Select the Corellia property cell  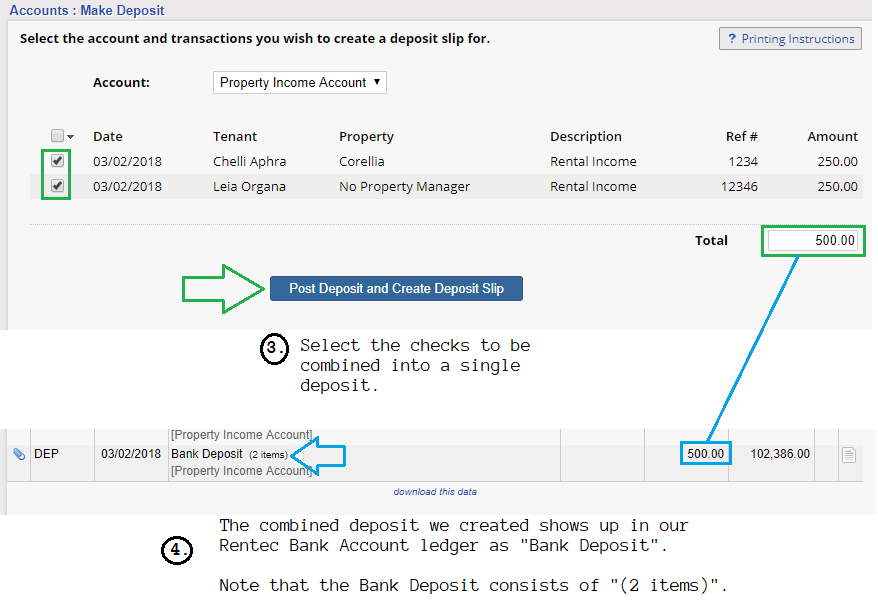[x=362, y=161]
